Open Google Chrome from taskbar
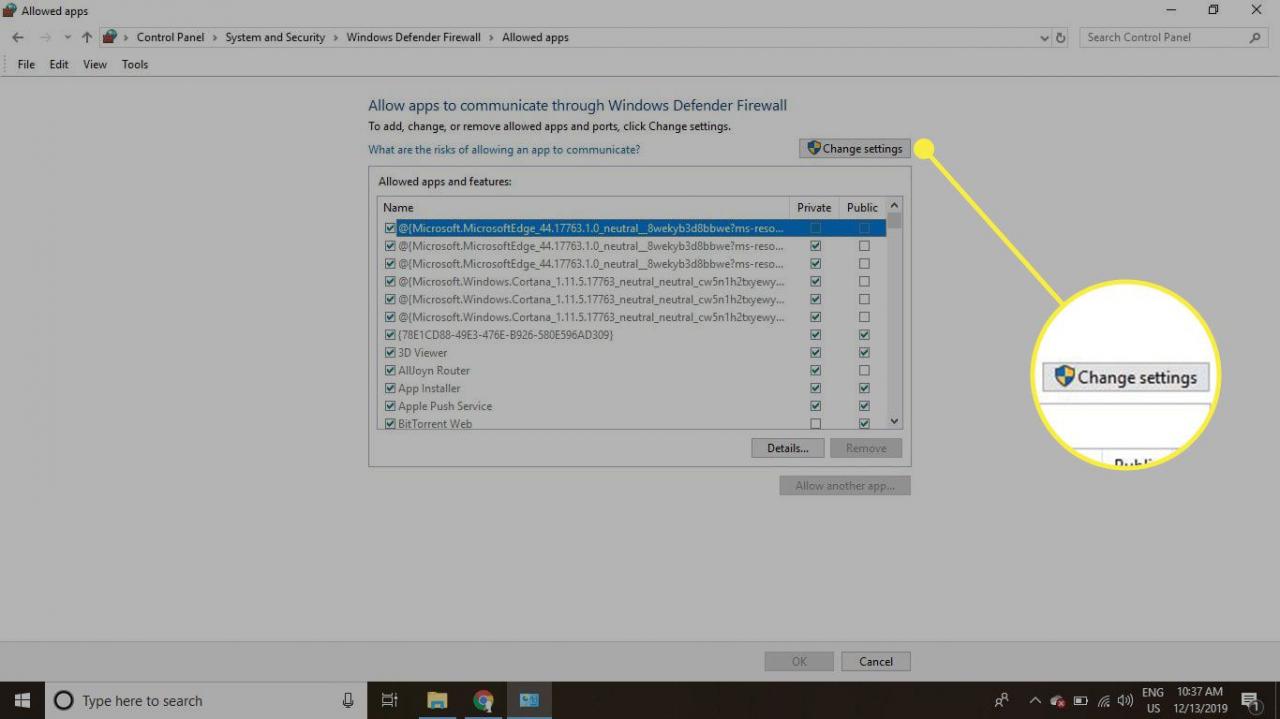 483,700
